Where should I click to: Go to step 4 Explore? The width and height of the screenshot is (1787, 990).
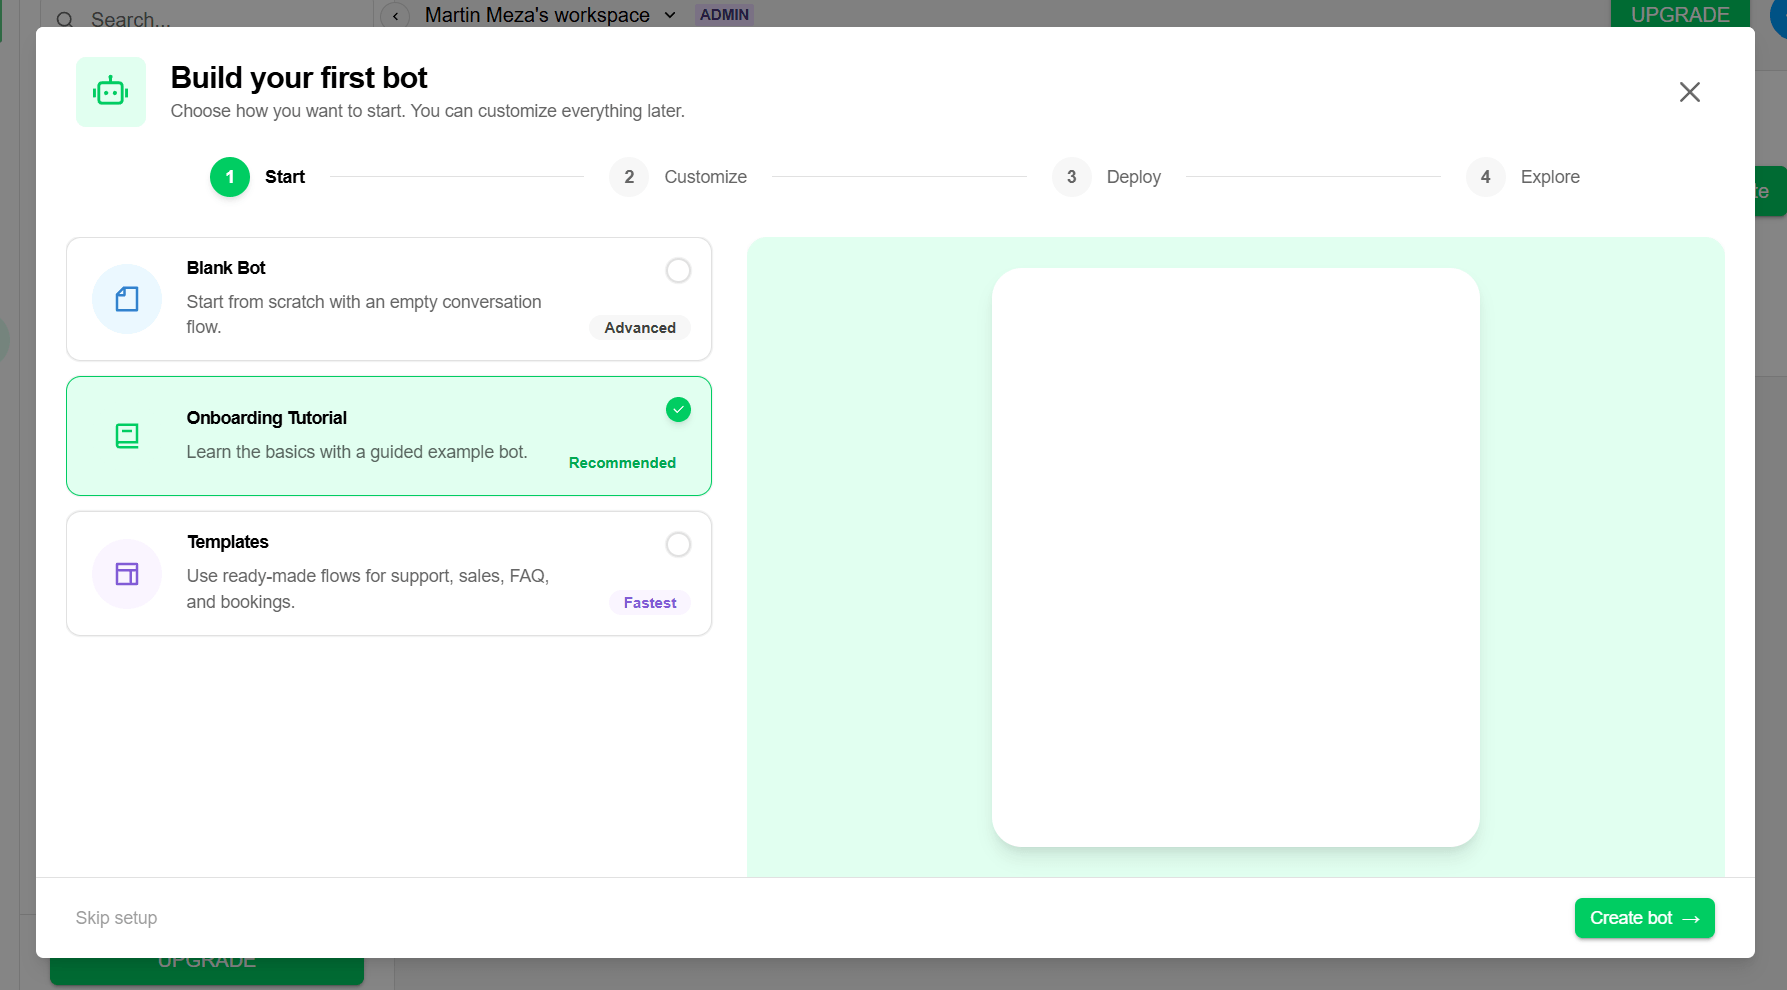(1523, 177)
